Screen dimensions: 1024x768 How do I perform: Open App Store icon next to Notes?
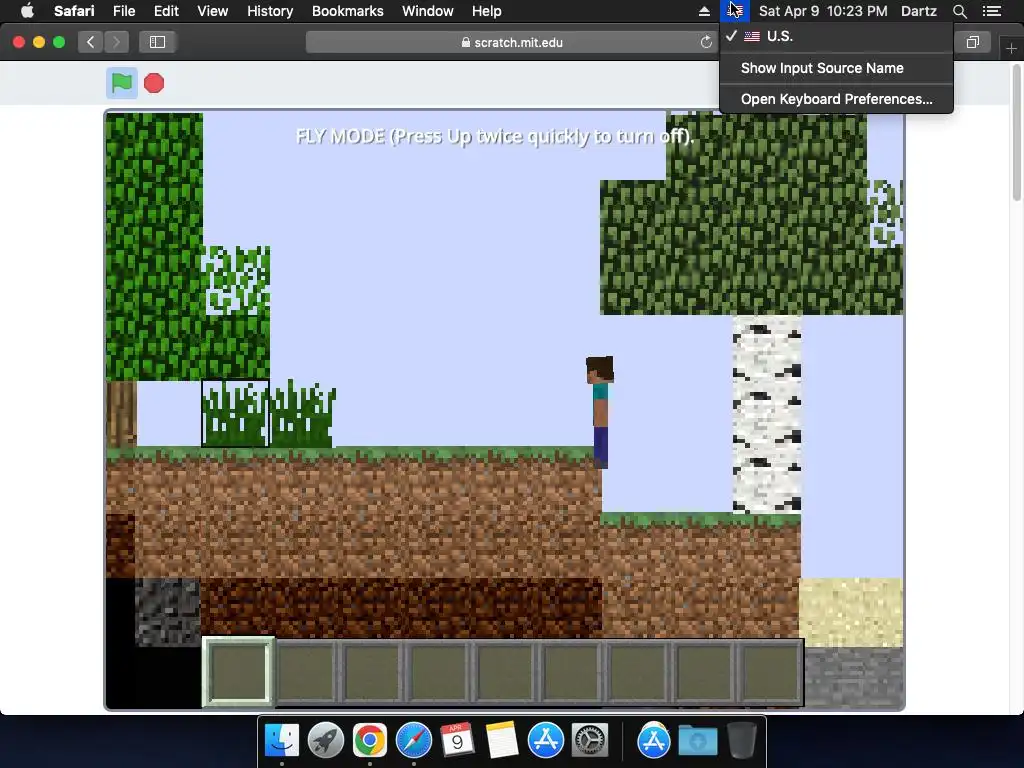click(545, 740)
